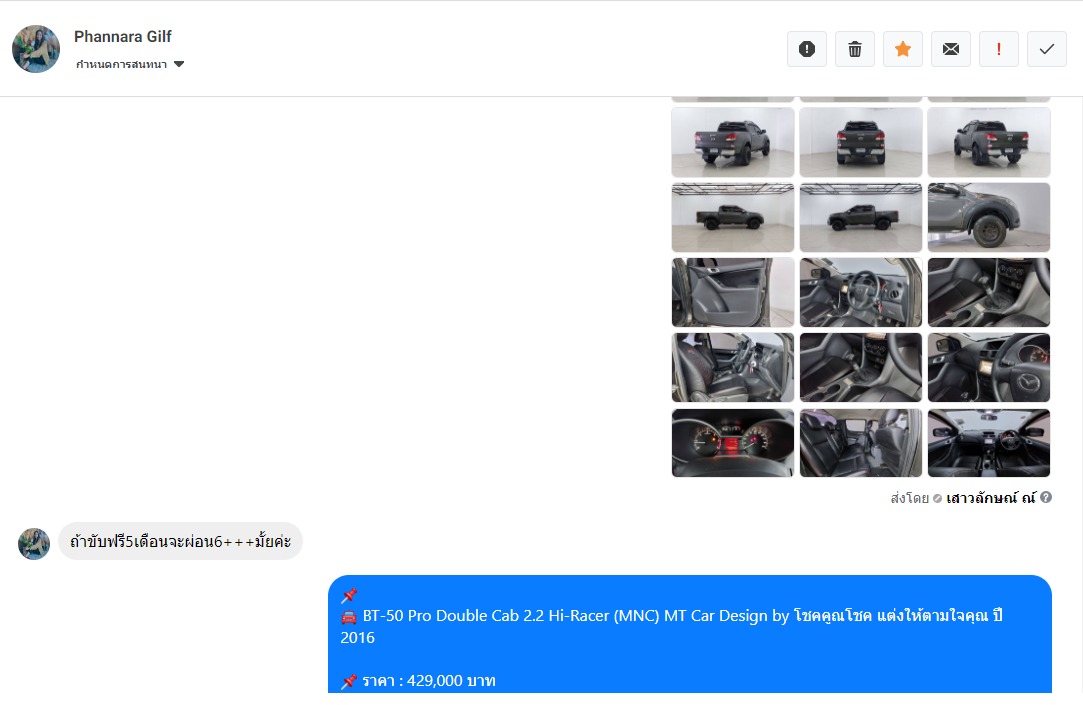Open steering wheel dashboard photo in third row
This screenshot has width=1083, height=705.
tap(861, 292)
